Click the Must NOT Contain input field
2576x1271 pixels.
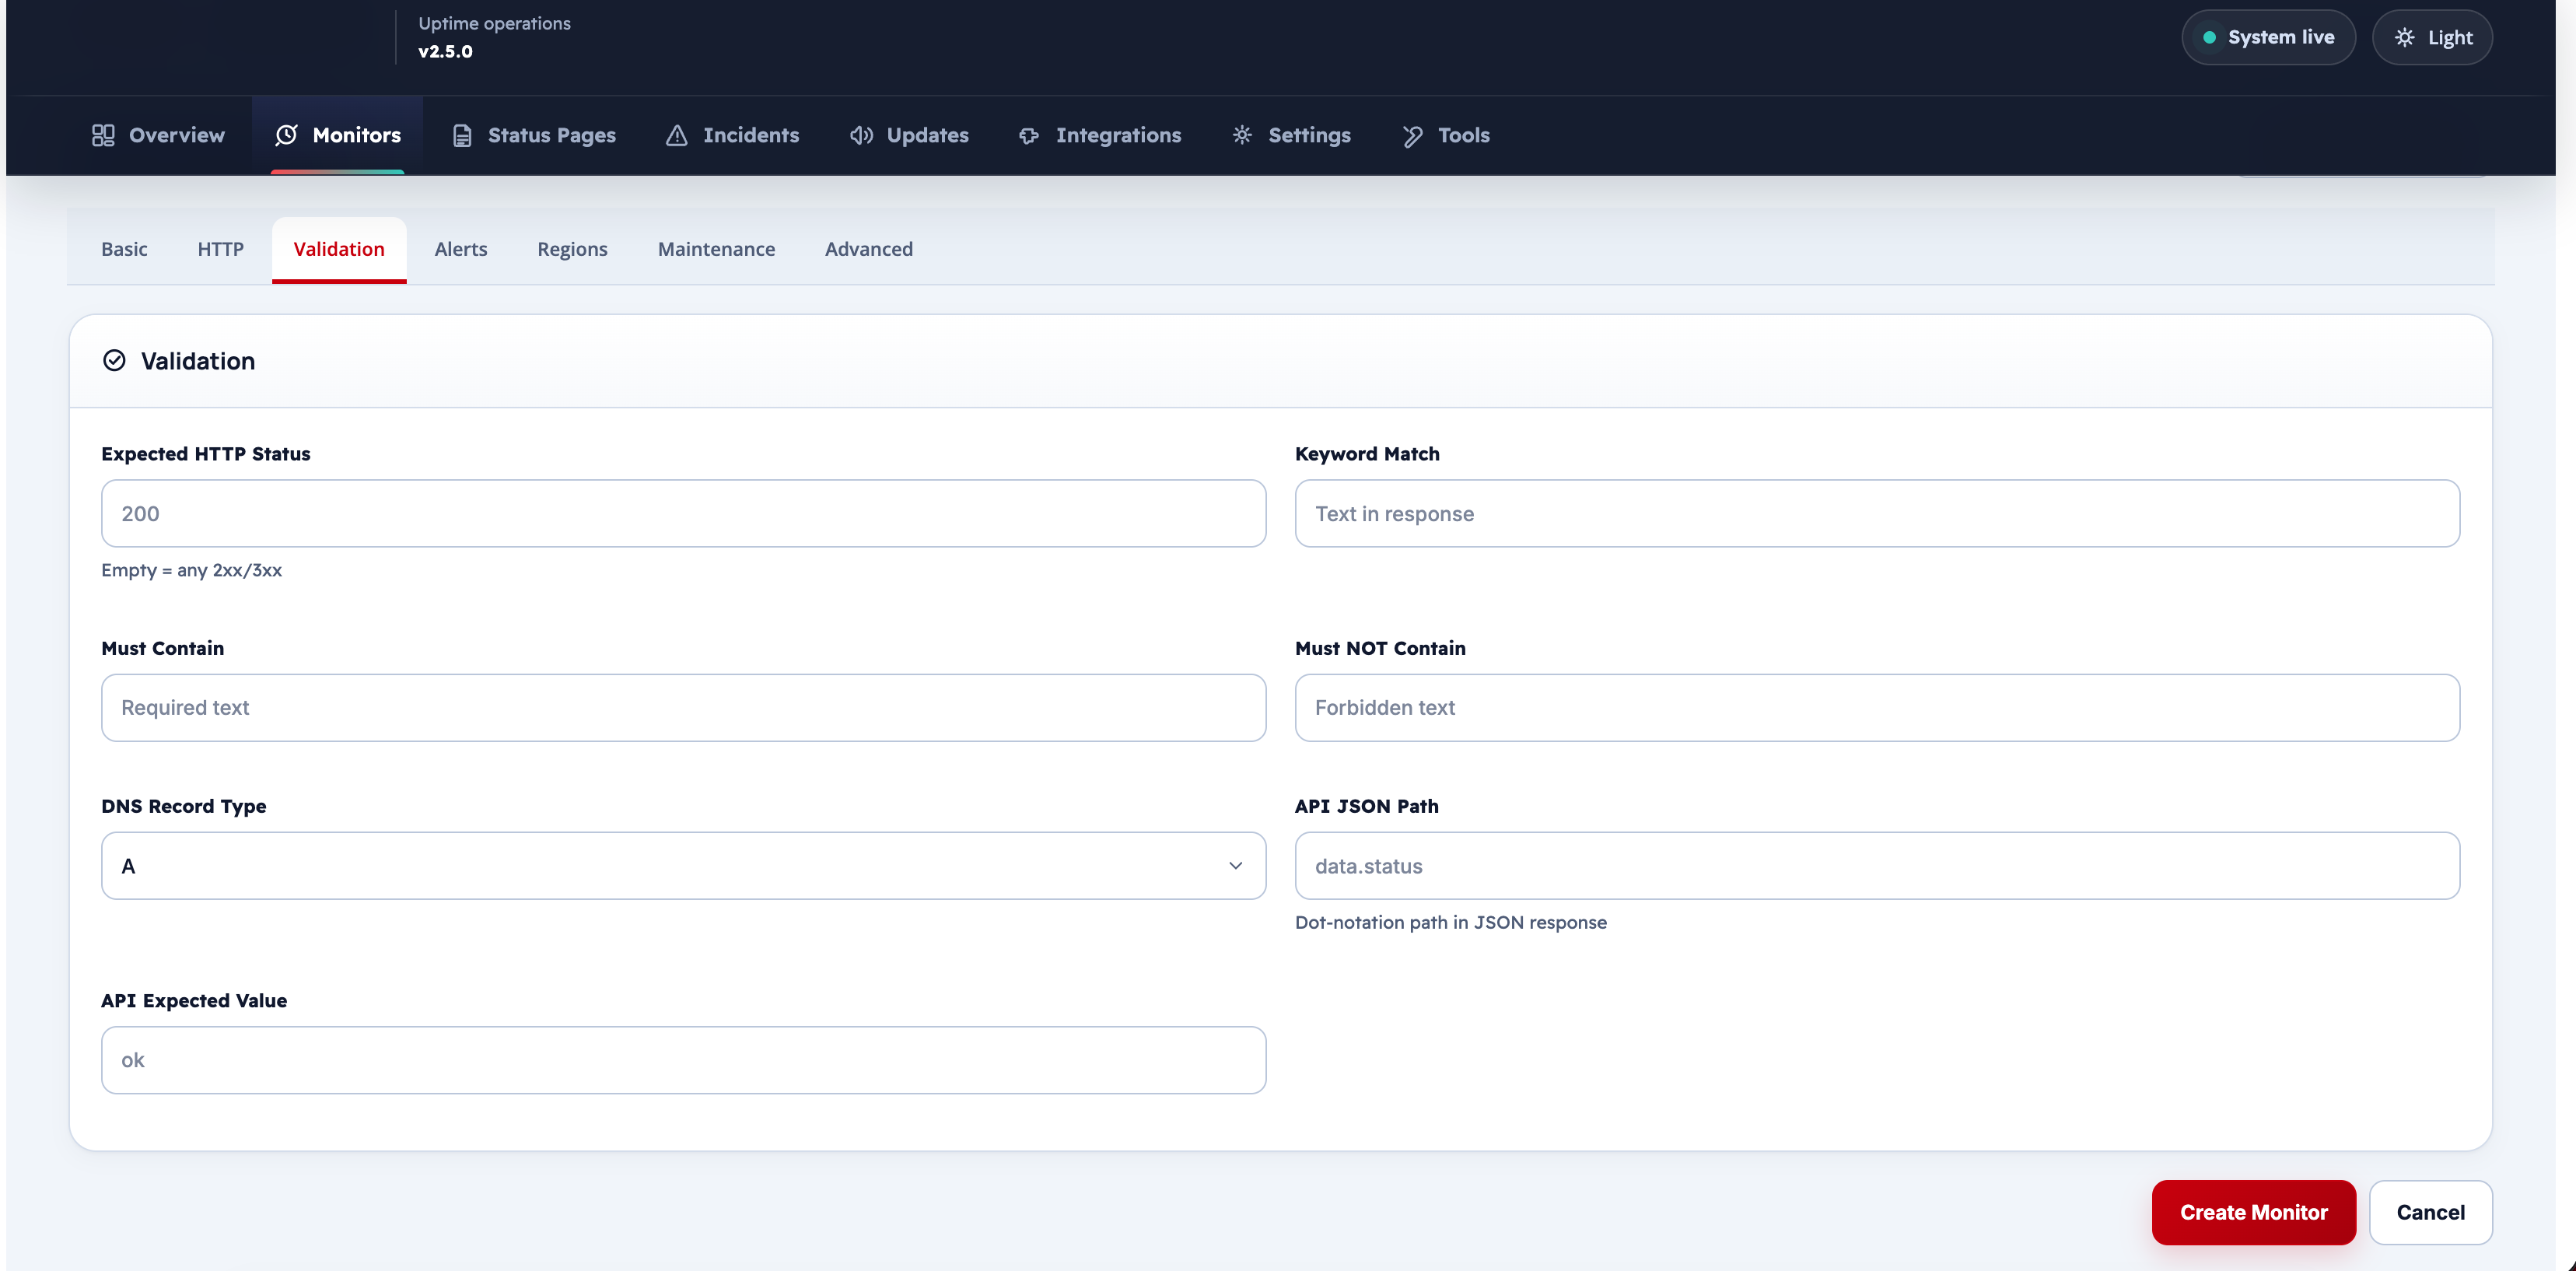coord(1877,708)
